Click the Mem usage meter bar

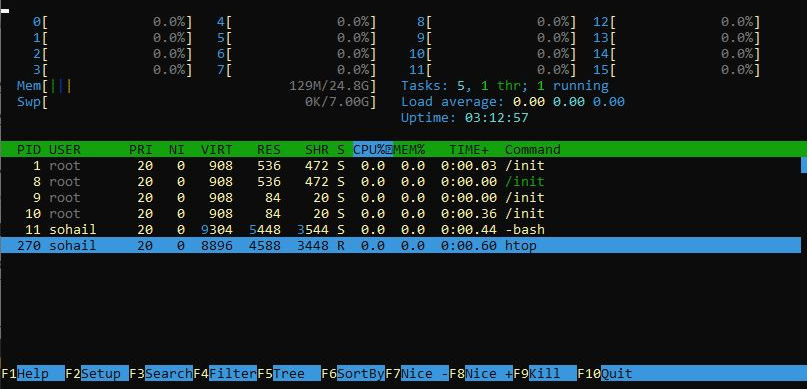click(x=197, y=86)
